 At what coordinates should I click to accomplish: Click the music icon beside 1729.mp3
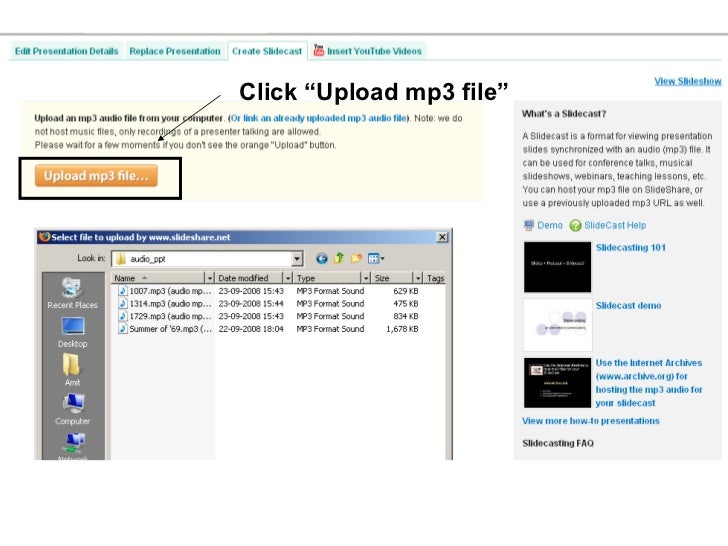123,316
